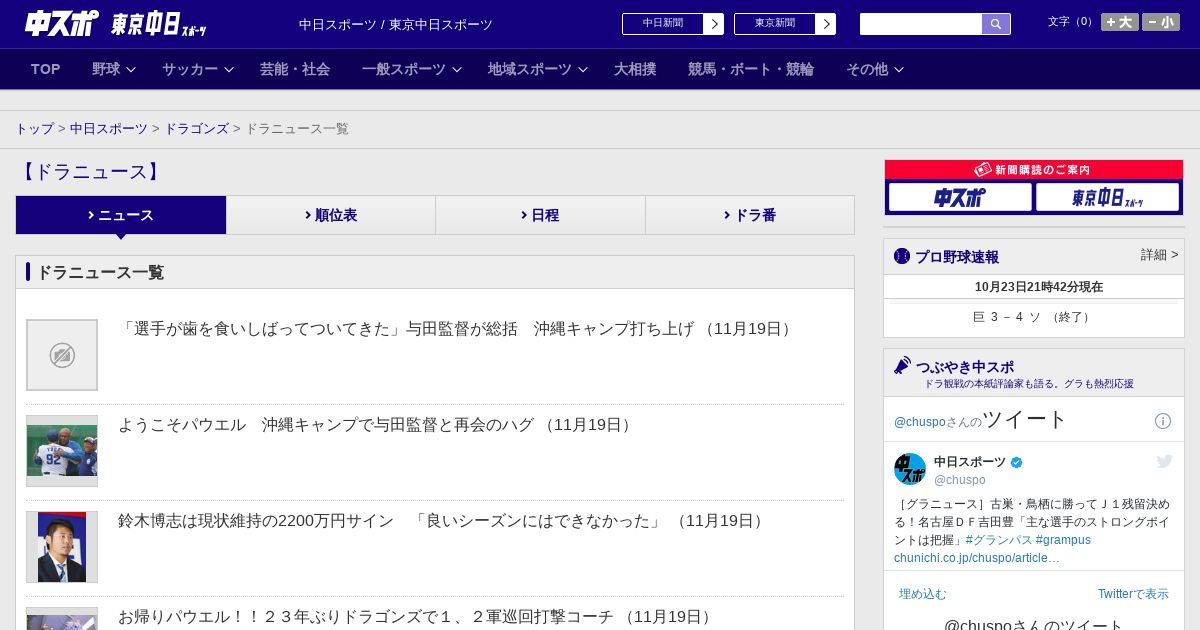Image resolution: width=1200 pixels, height=630 pixels.
Task: Open 芸能・社会 section
Action: (295, 69)
